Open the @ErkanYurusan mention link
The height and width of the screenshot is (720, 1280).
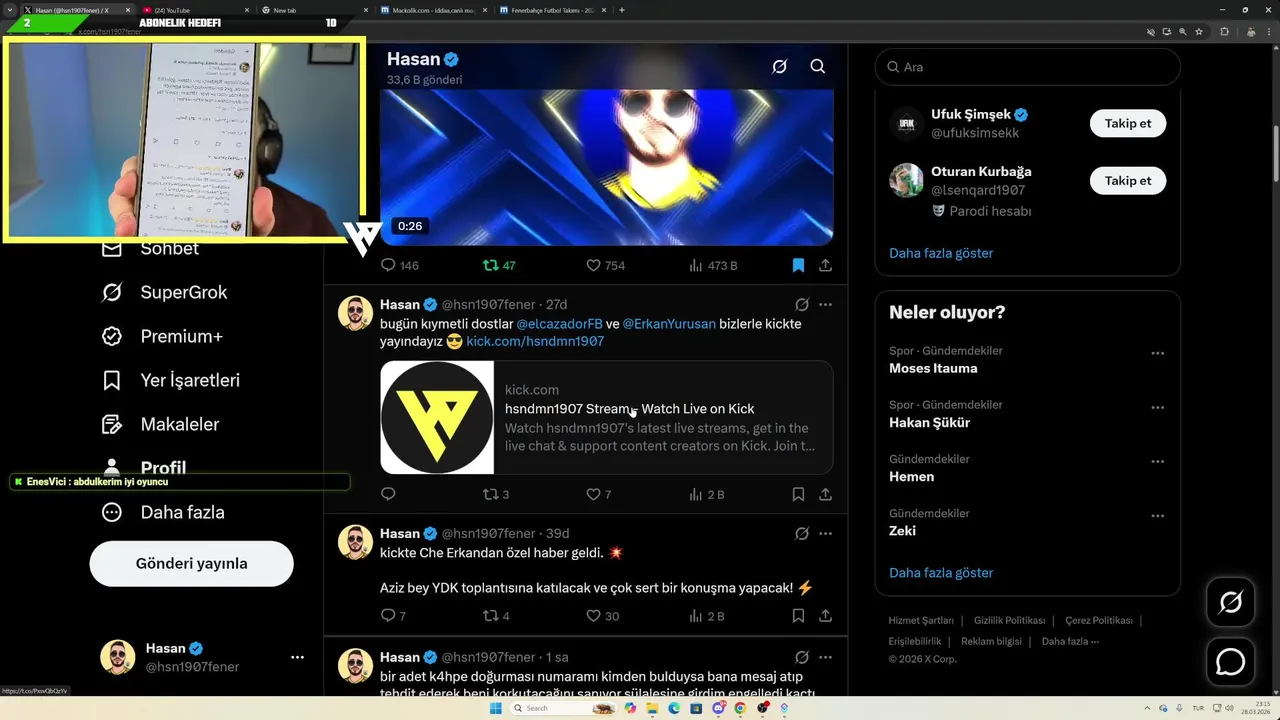click(x=669, y=324)
